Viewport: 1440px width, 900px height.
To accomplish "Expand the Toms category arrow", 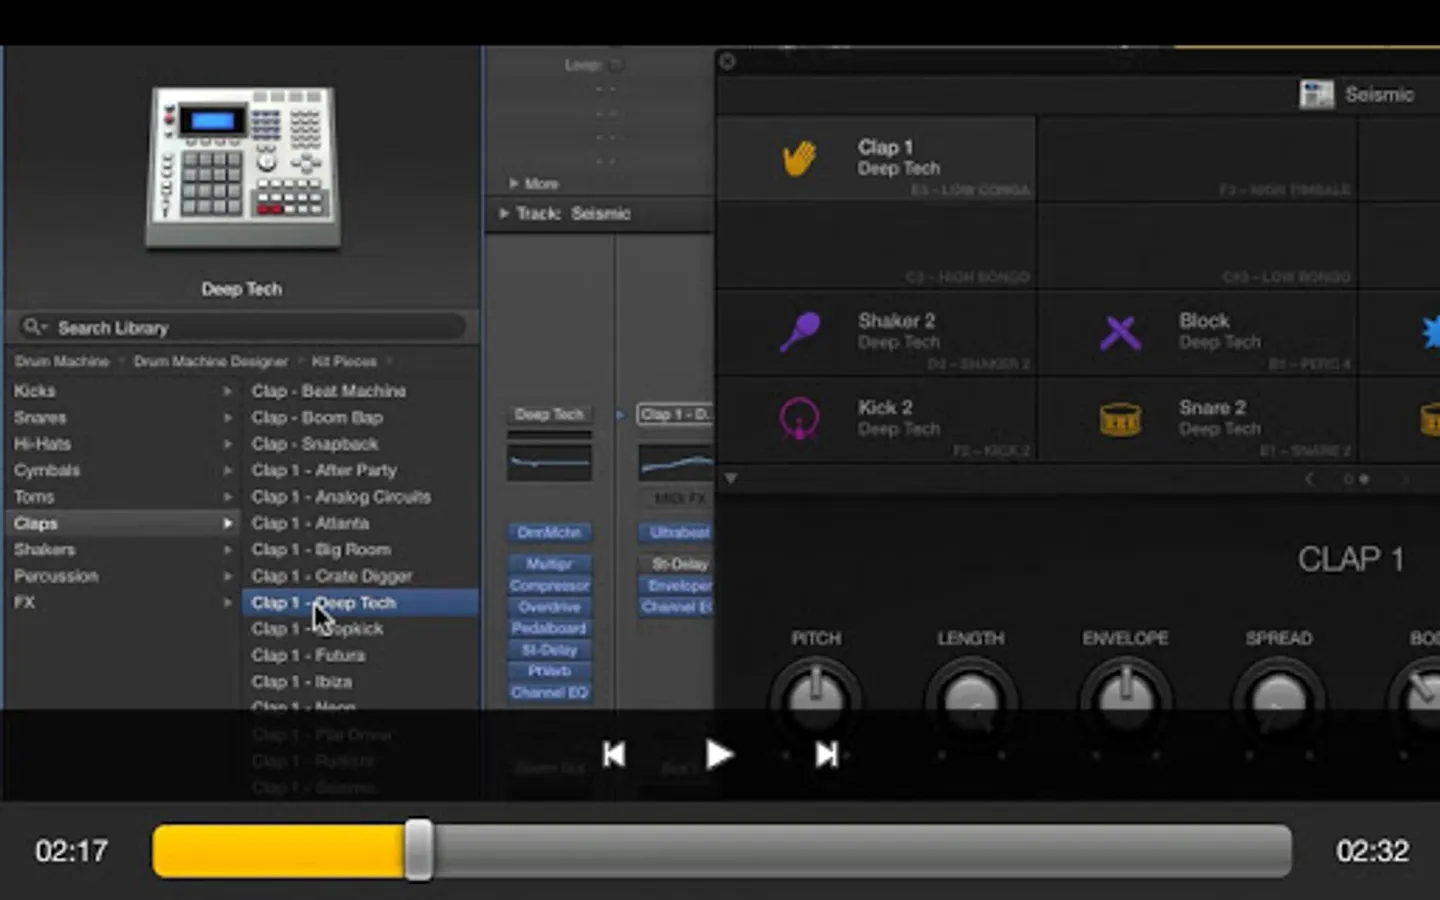I will pyautogui.click(x=227, y=497).
